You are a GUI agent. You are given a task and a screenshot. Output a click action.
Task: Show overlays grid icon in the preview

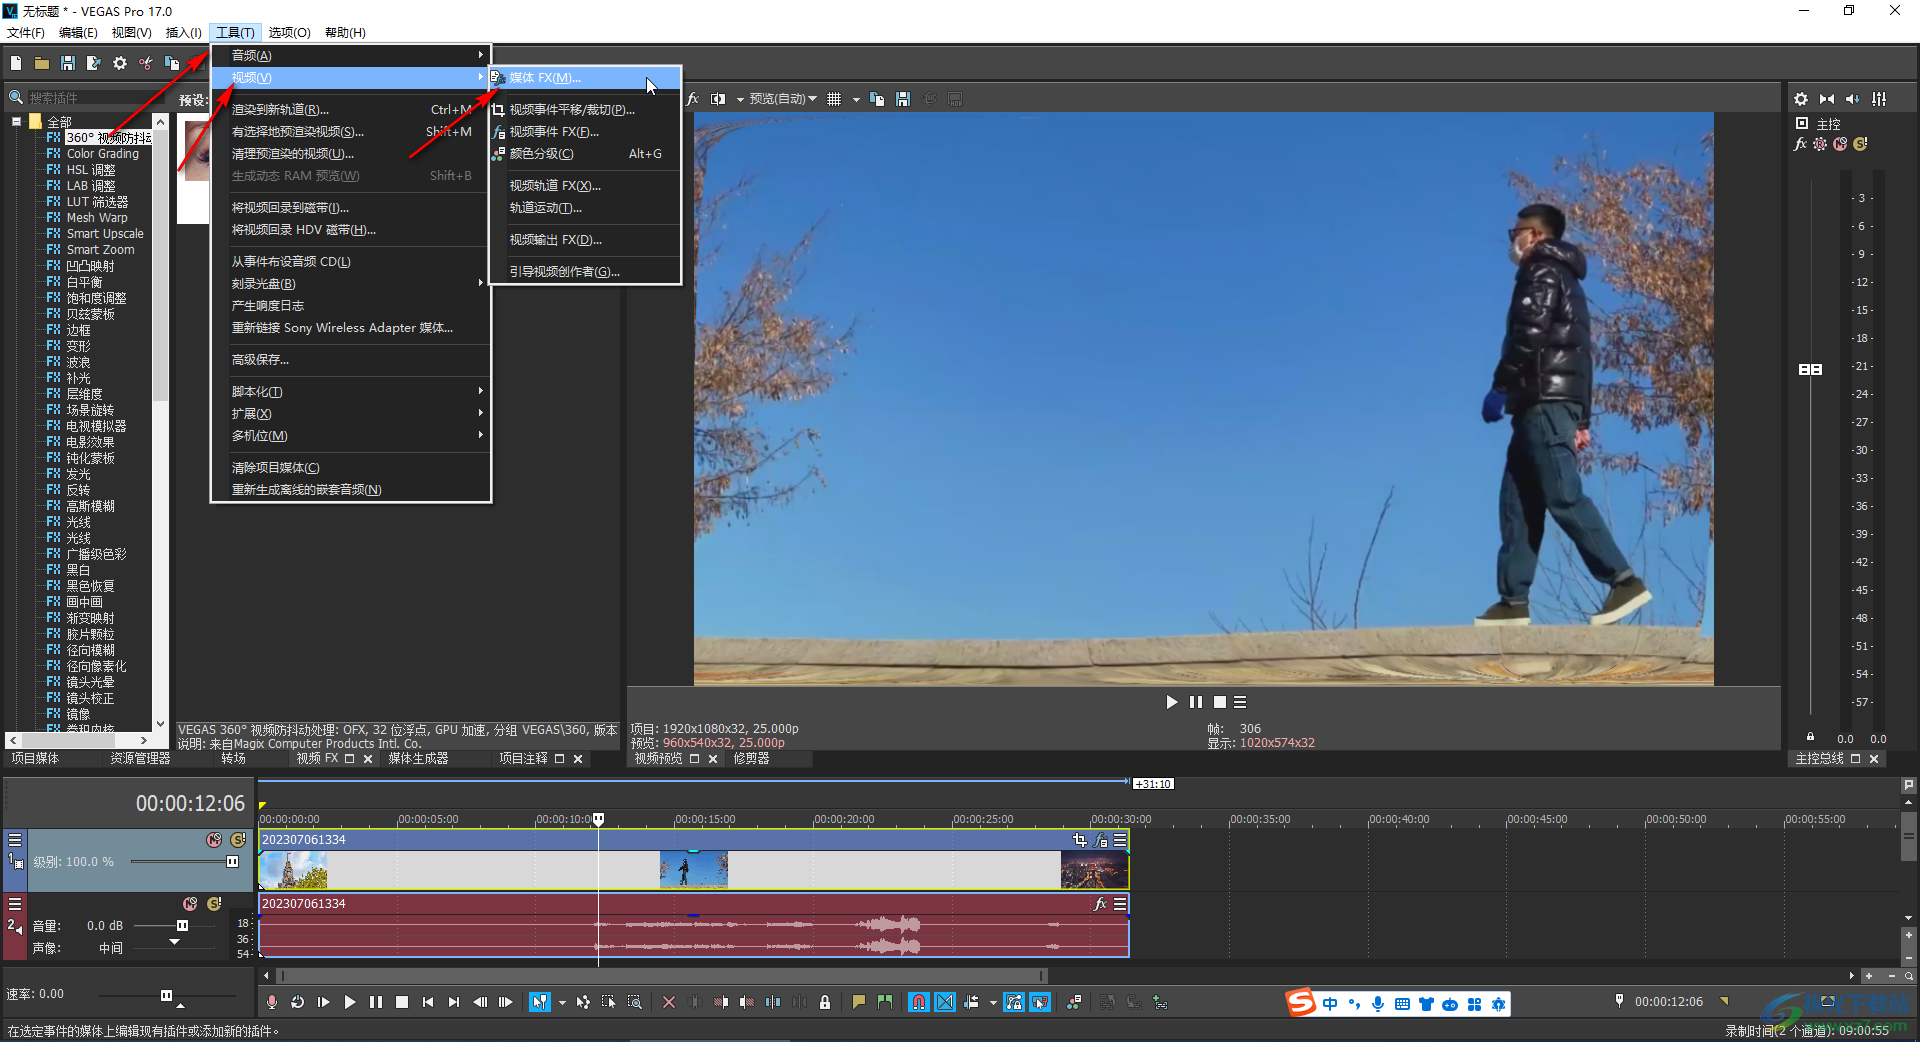coord(834,99)
